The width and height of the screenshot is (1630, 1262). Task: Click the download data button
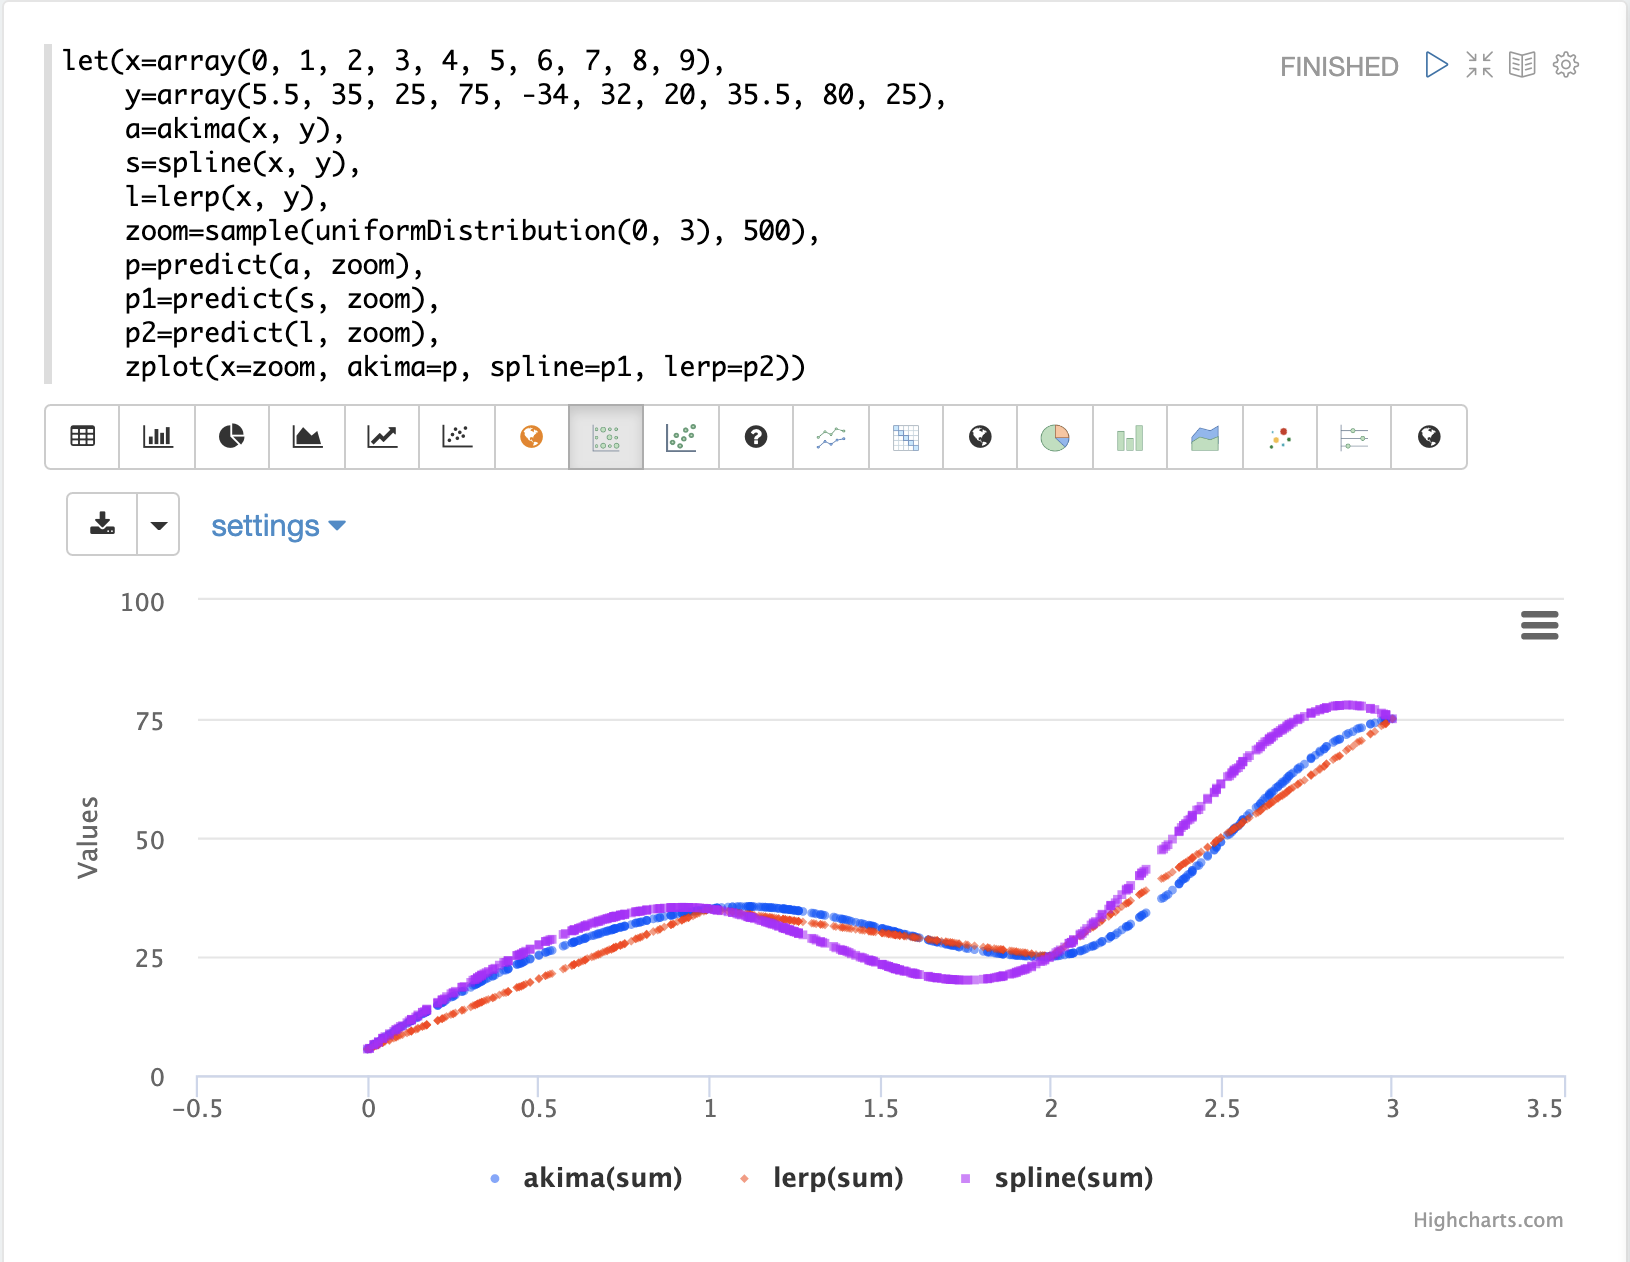click(102, 525)
